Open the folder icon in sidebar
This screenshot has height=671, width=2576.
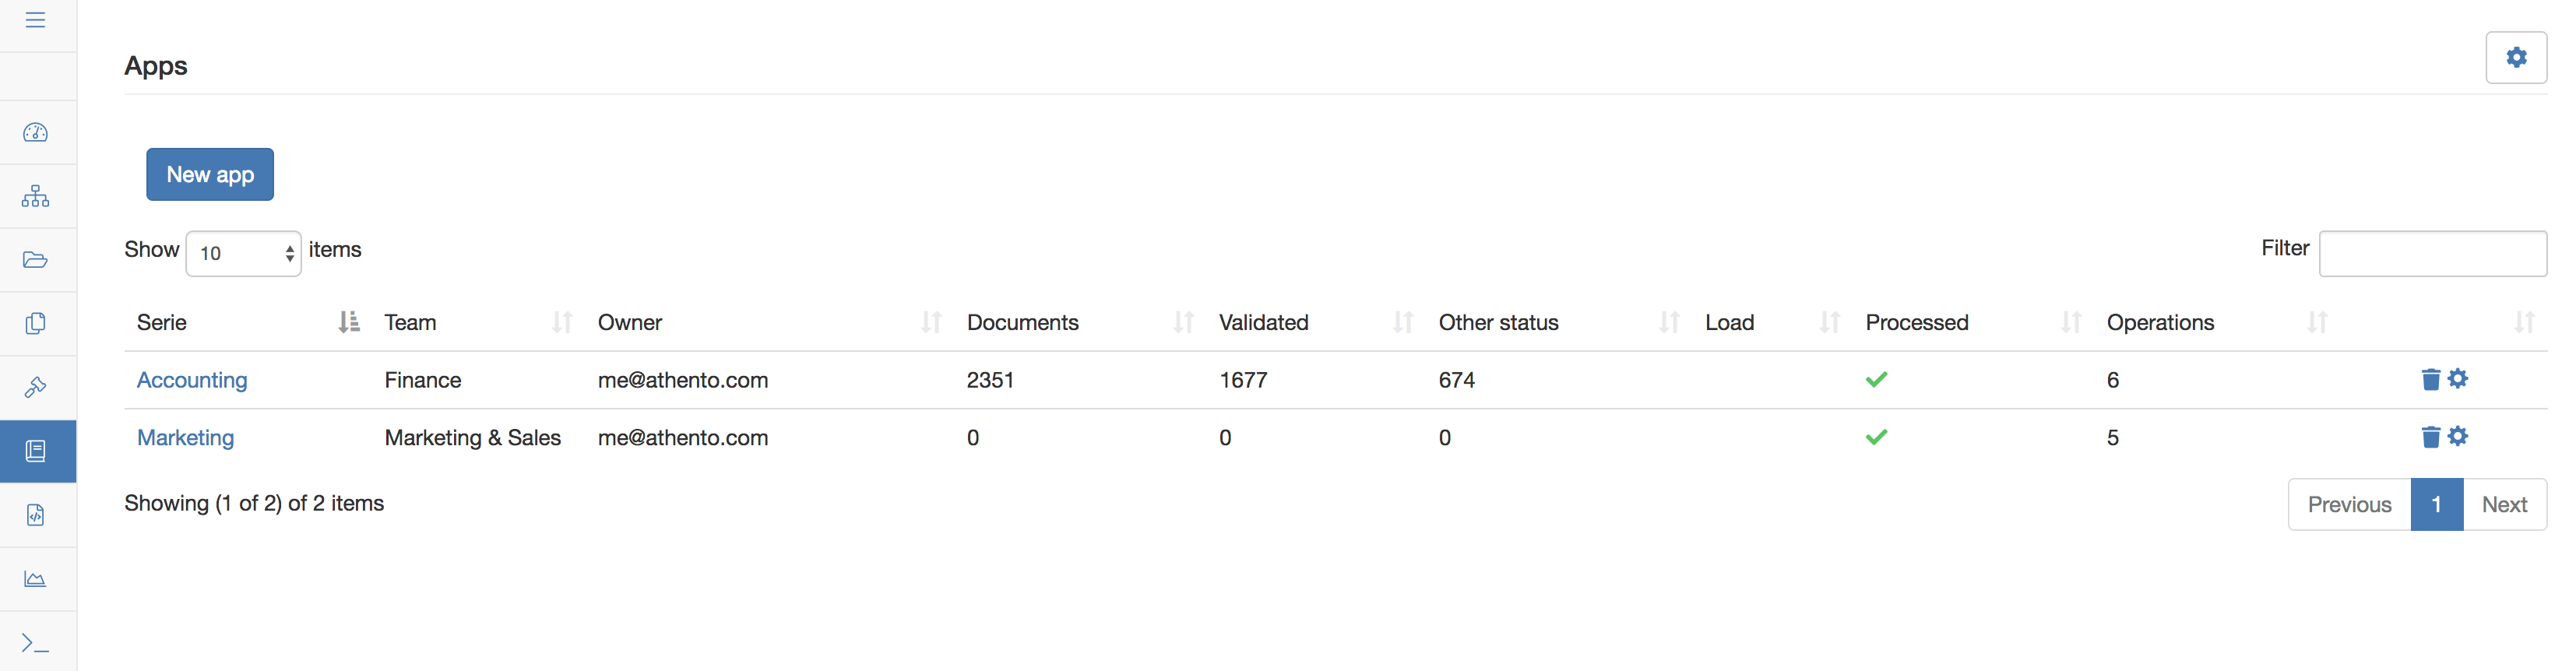coord(36,260)
